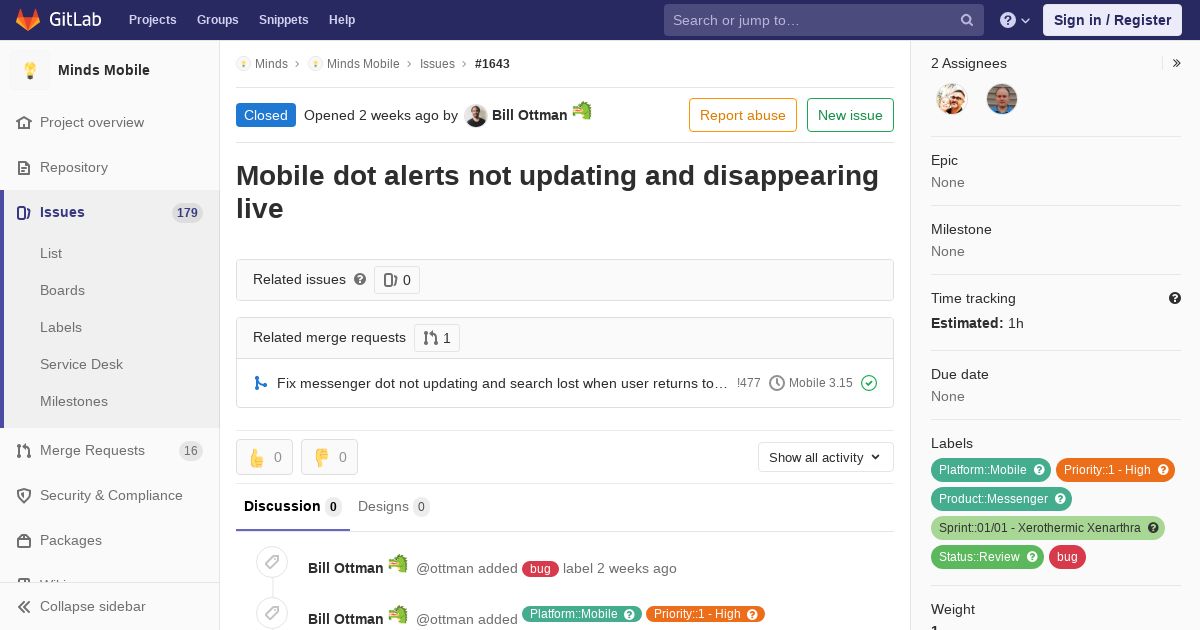
Task: Click the Security & Compliance shield icon
Action: pyautogui.click(x=24, y=495)
